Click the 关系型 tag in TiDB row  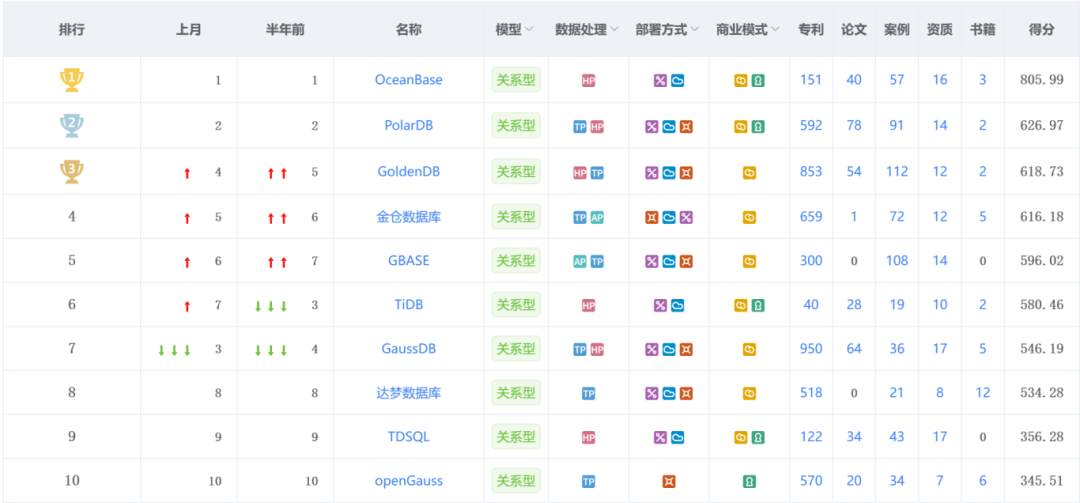click(x=516, y=304)
